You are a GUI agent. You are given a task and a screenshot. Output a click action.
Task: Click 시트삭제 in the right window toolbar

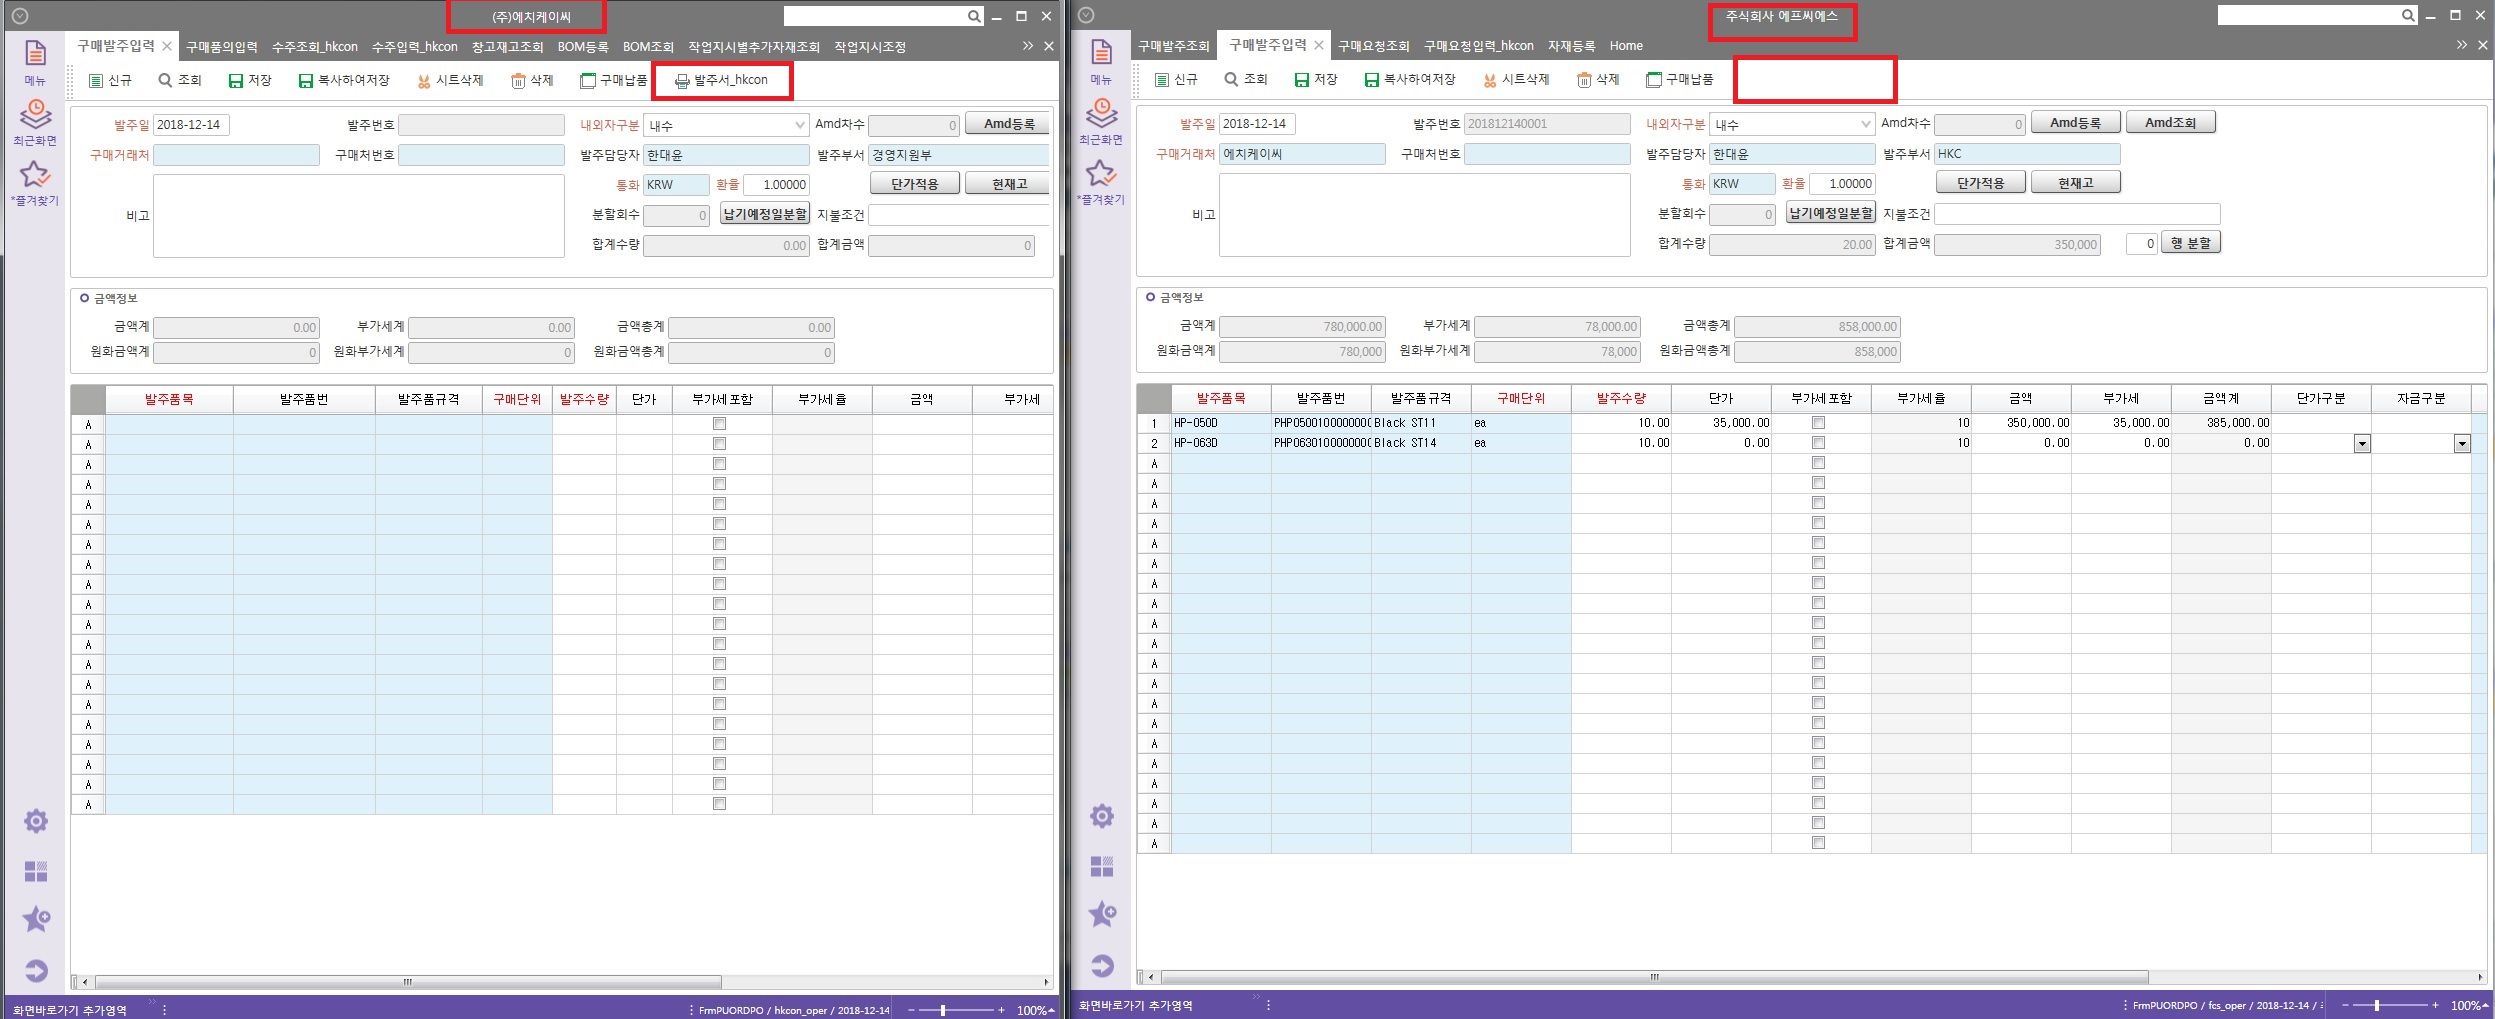(1516, 79)
